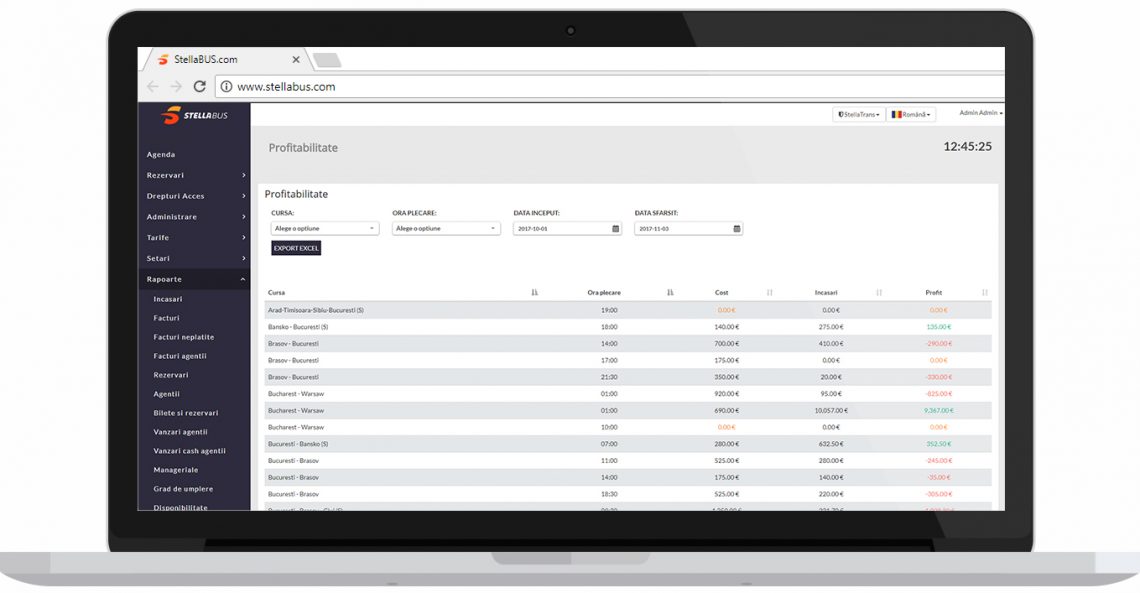This screenshot has width=1140, height=593.
Task: Click the StellaBUS logo in sidebar
Action: 194,116
